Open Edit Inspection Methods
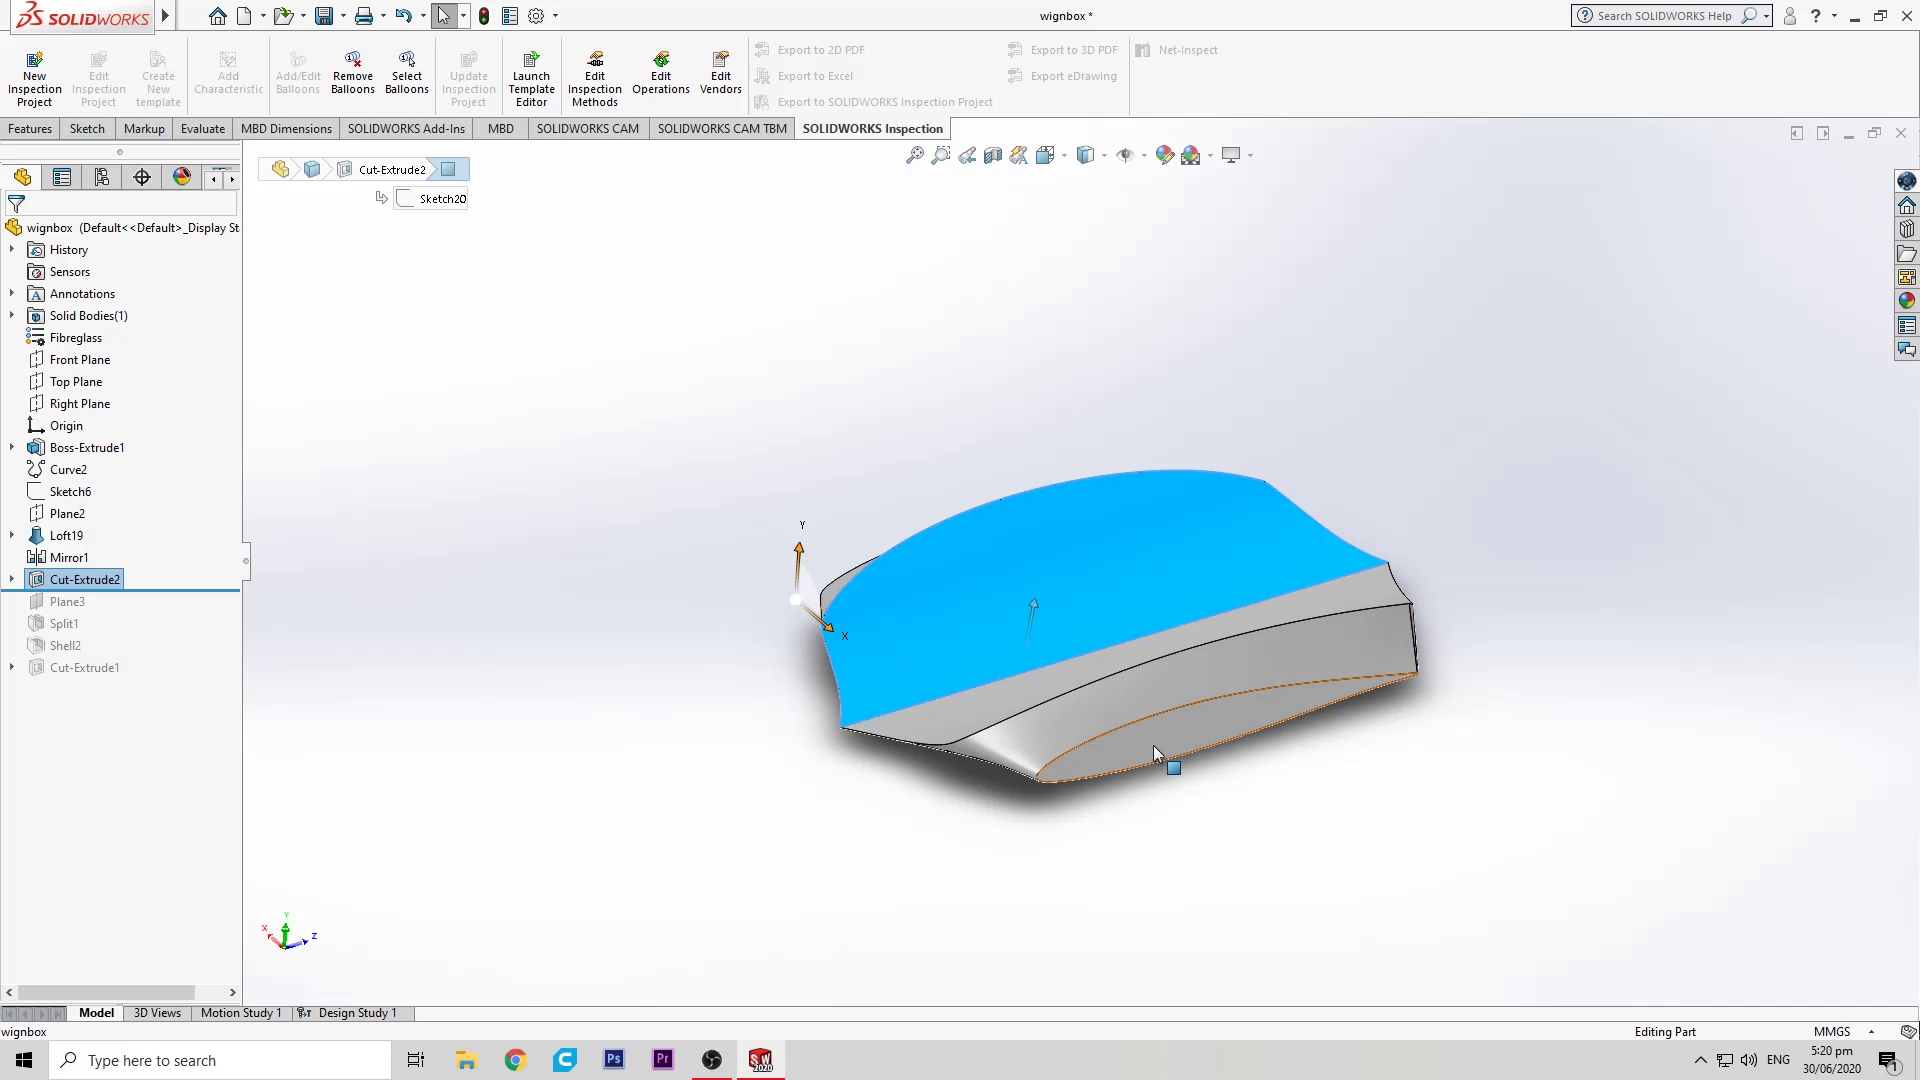 click(595, 79)
